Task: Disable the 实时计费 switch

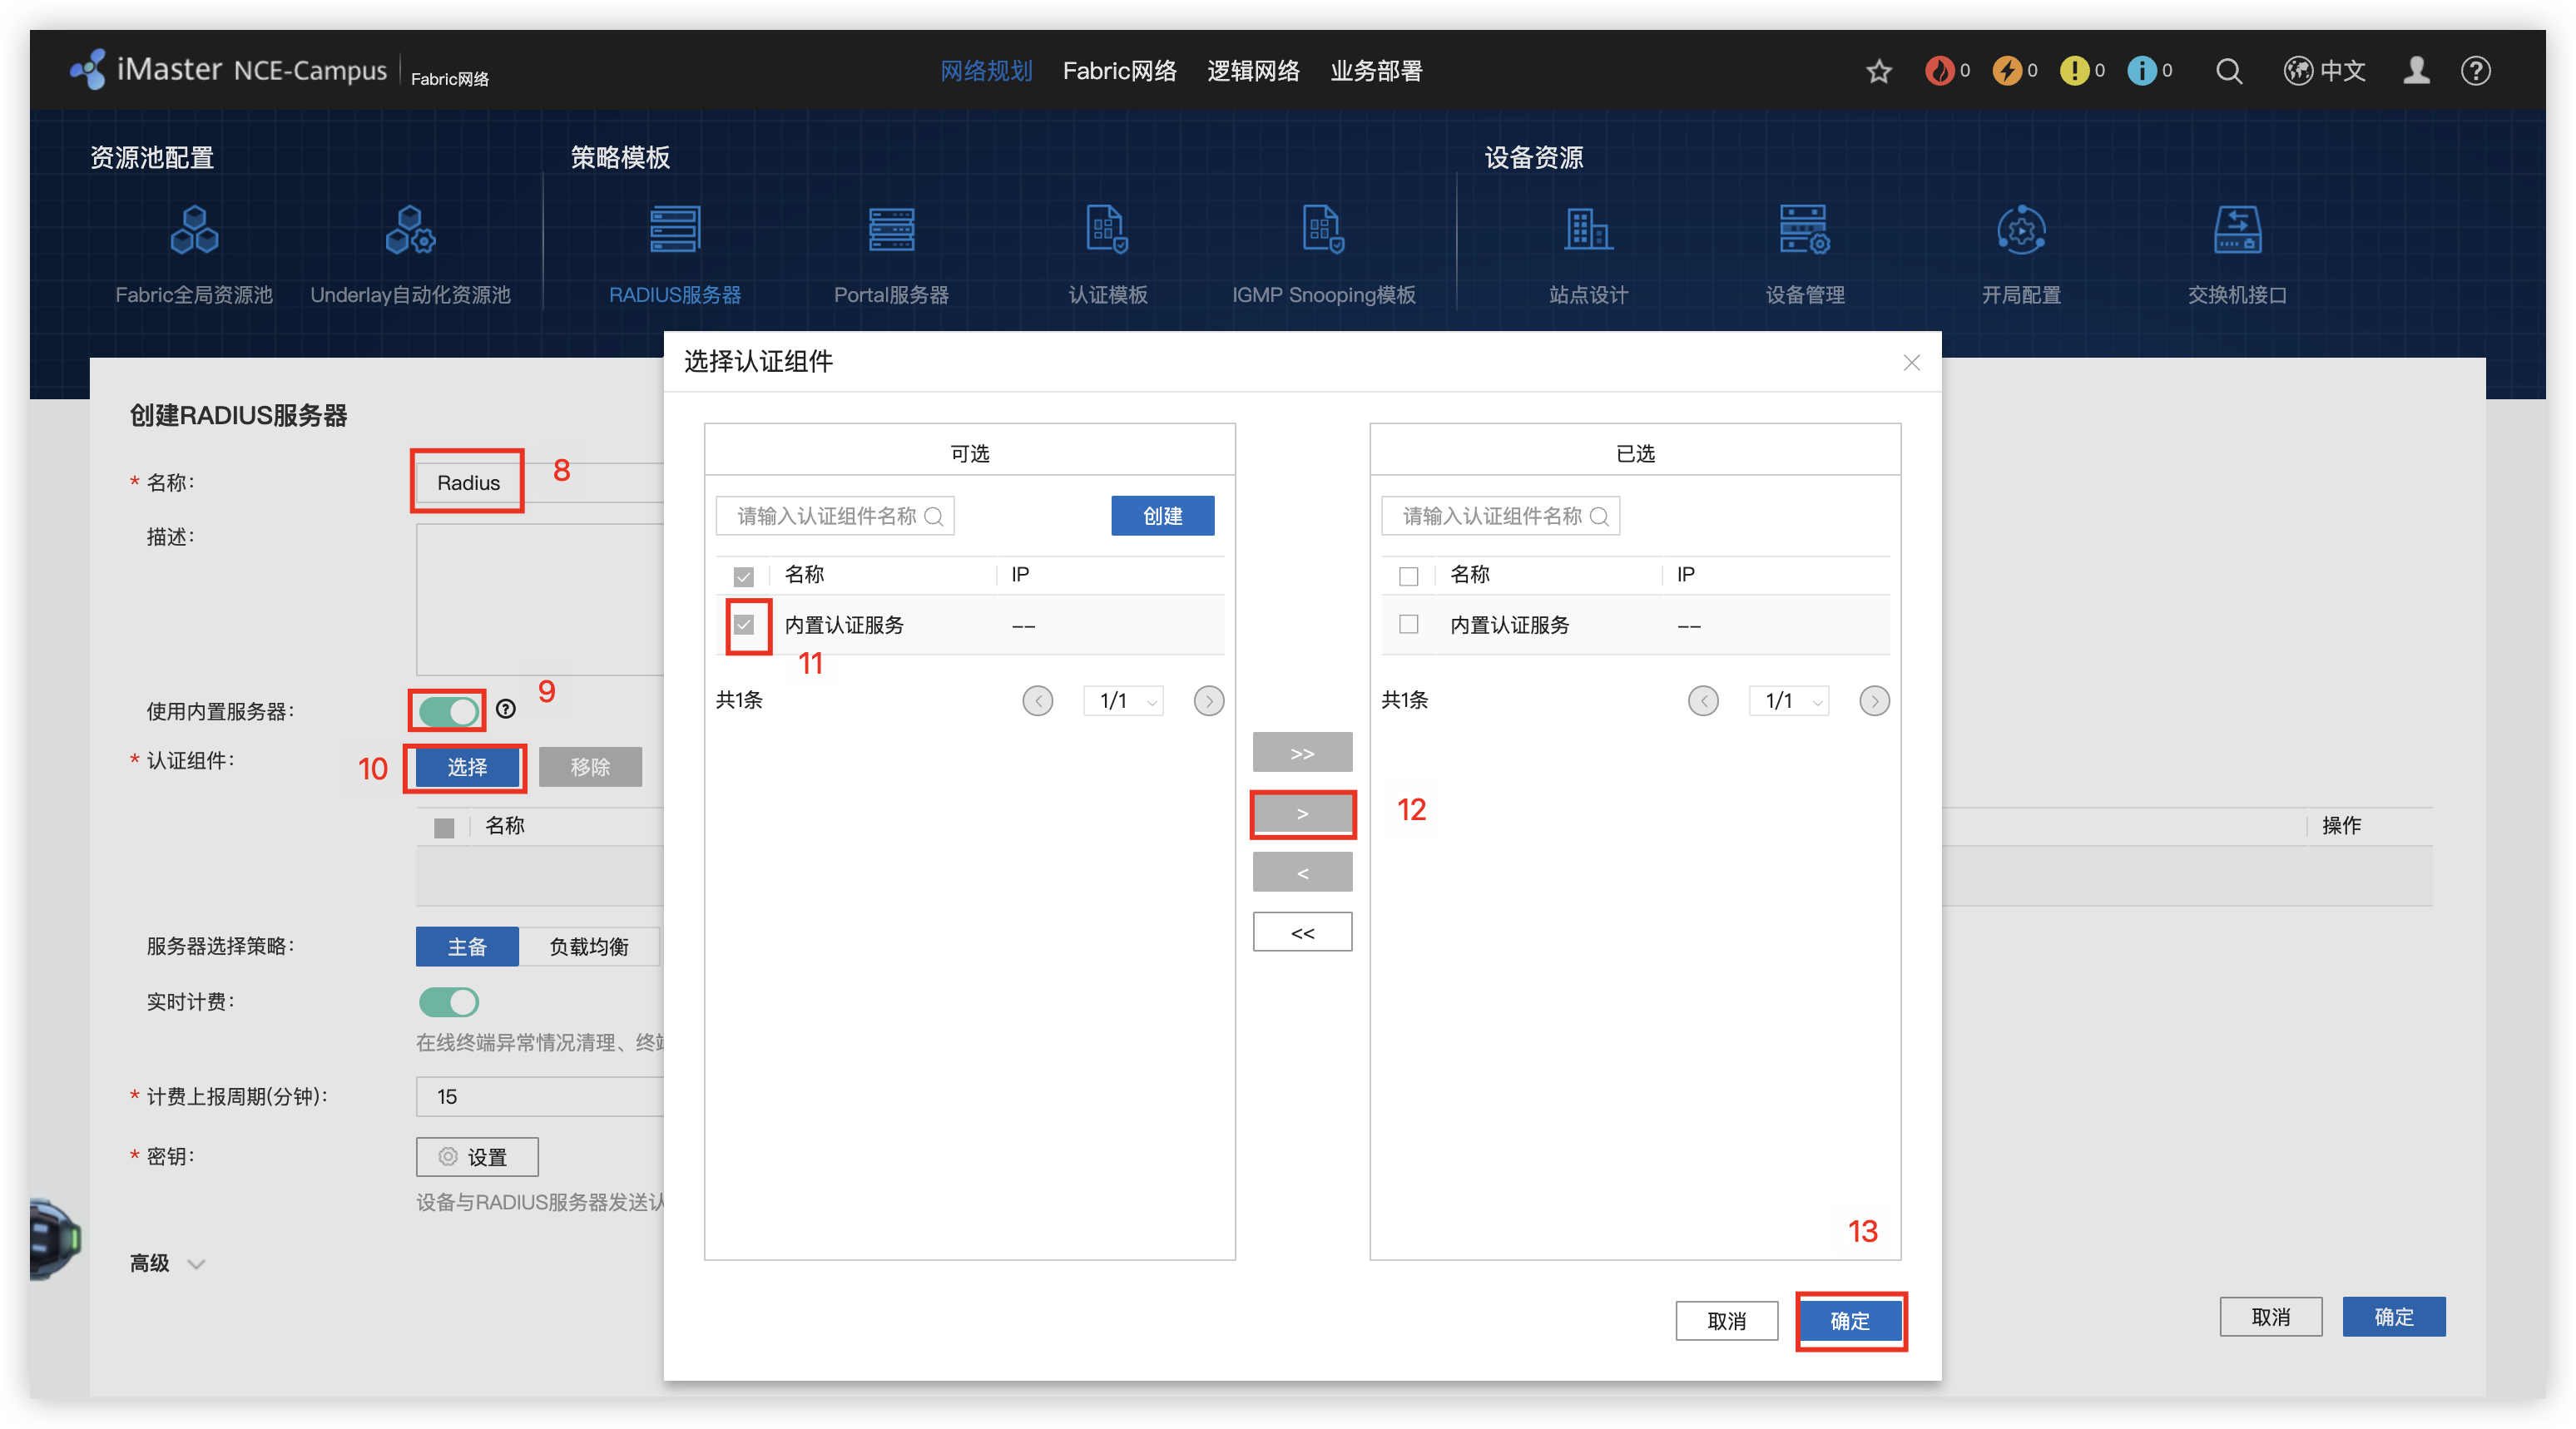Action: coord(448,1002)
